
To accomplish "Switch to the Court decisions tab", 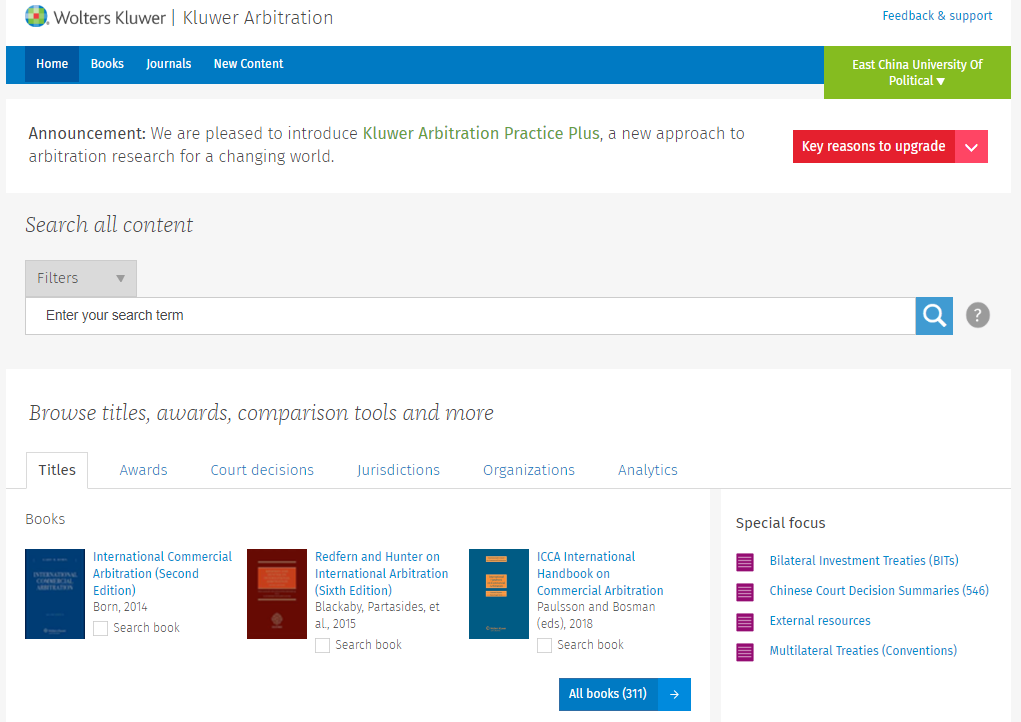I will pos(262,470).
